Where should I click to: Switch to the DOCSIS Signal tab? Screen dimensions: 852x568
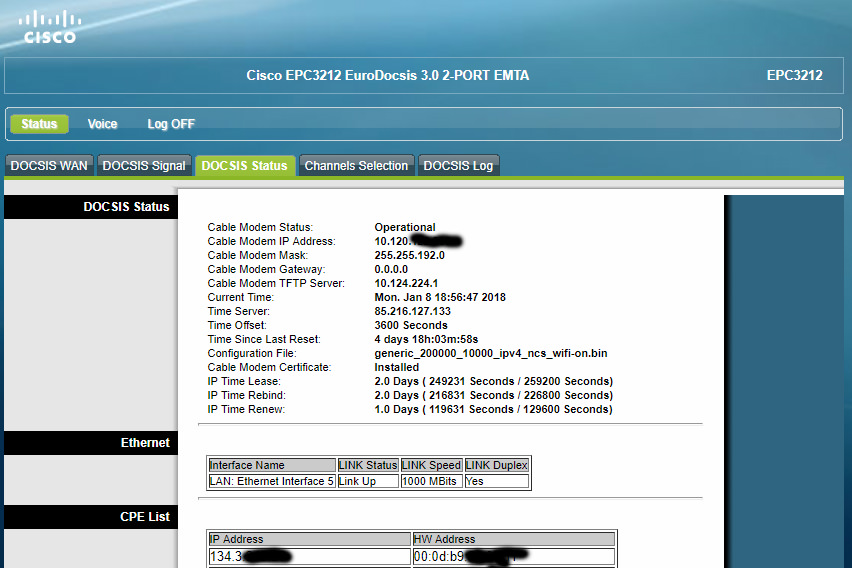(144, 166)
